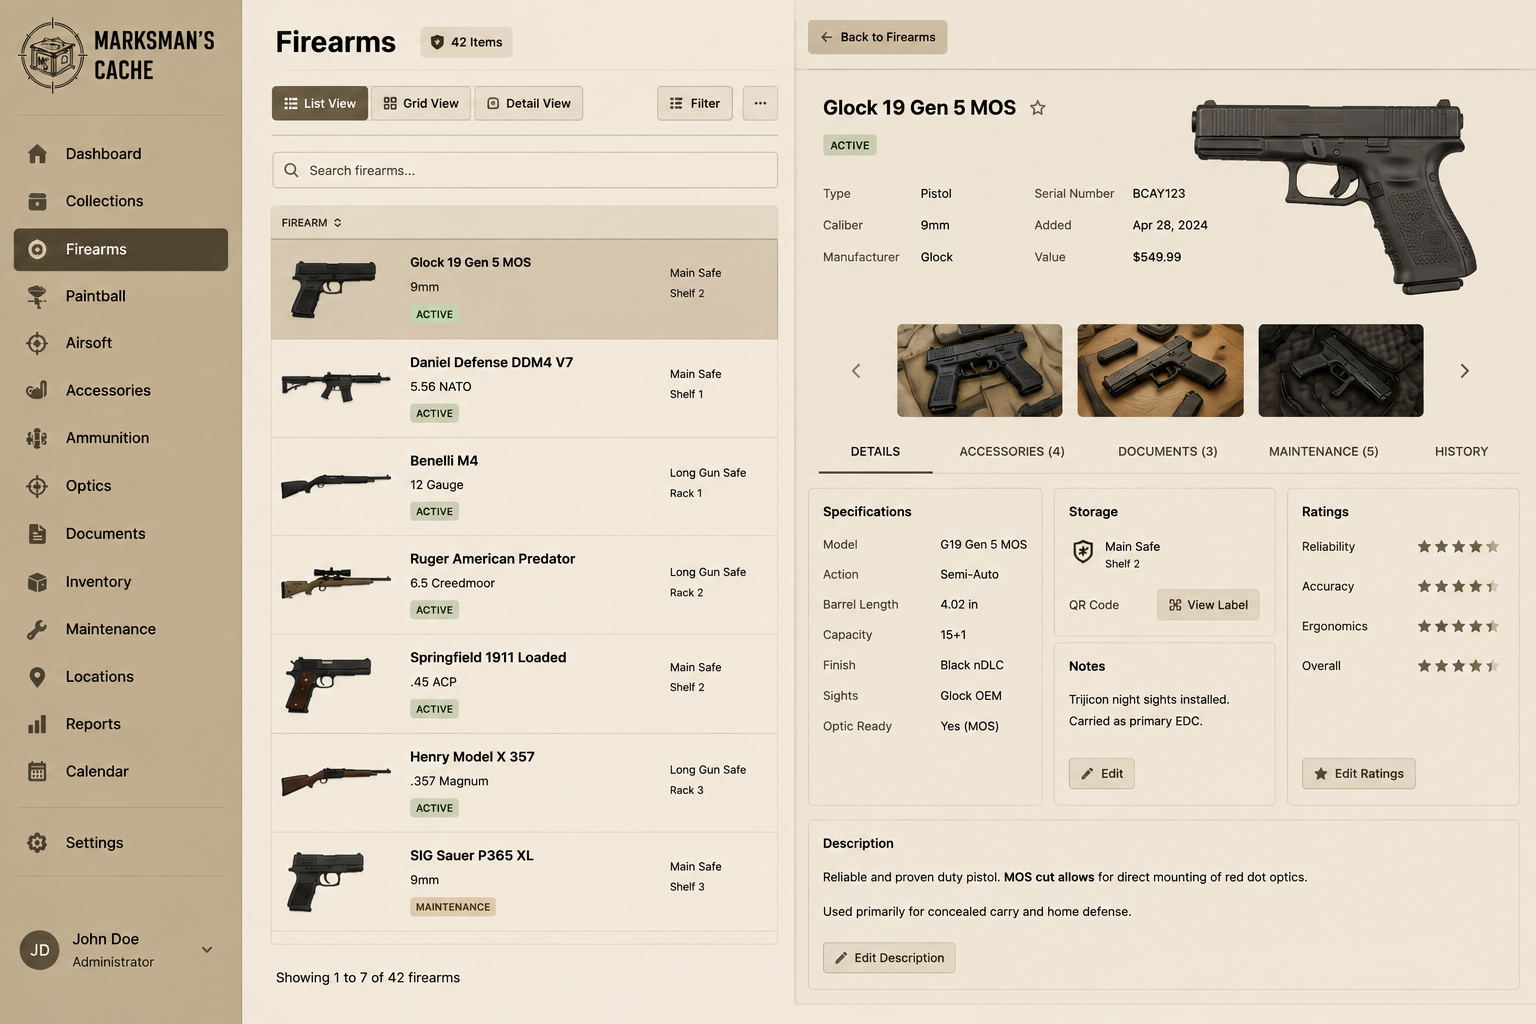Click the serial number BCAY123
Image resolution: width=1536 pixels, height=1024 pixels.
point(1158,194)
